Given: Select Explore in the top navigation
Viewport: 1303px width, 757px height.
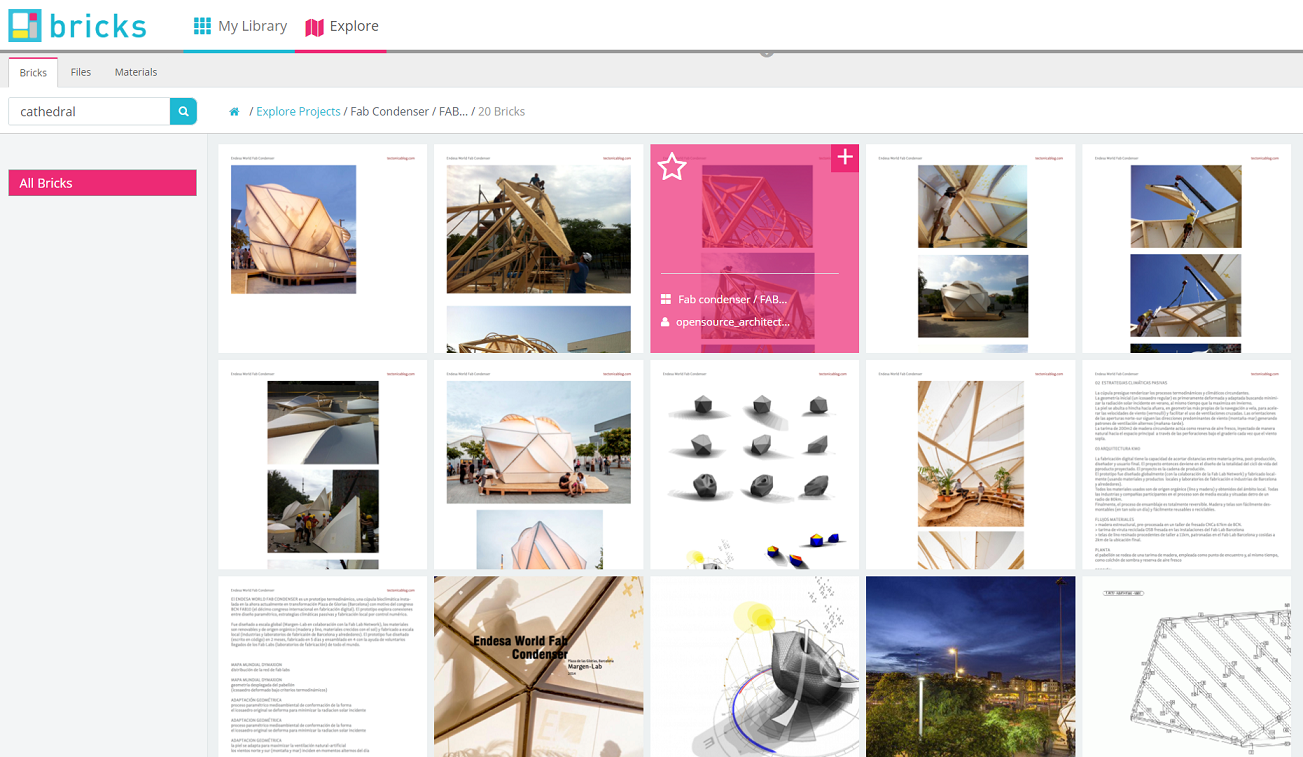Looking at the screenshot, I should (x=341, y=27).
